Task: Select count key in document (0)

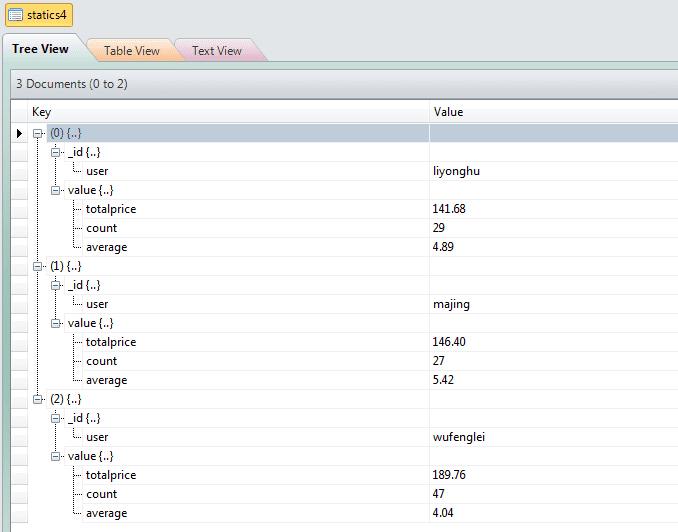Action: [101, 228]
